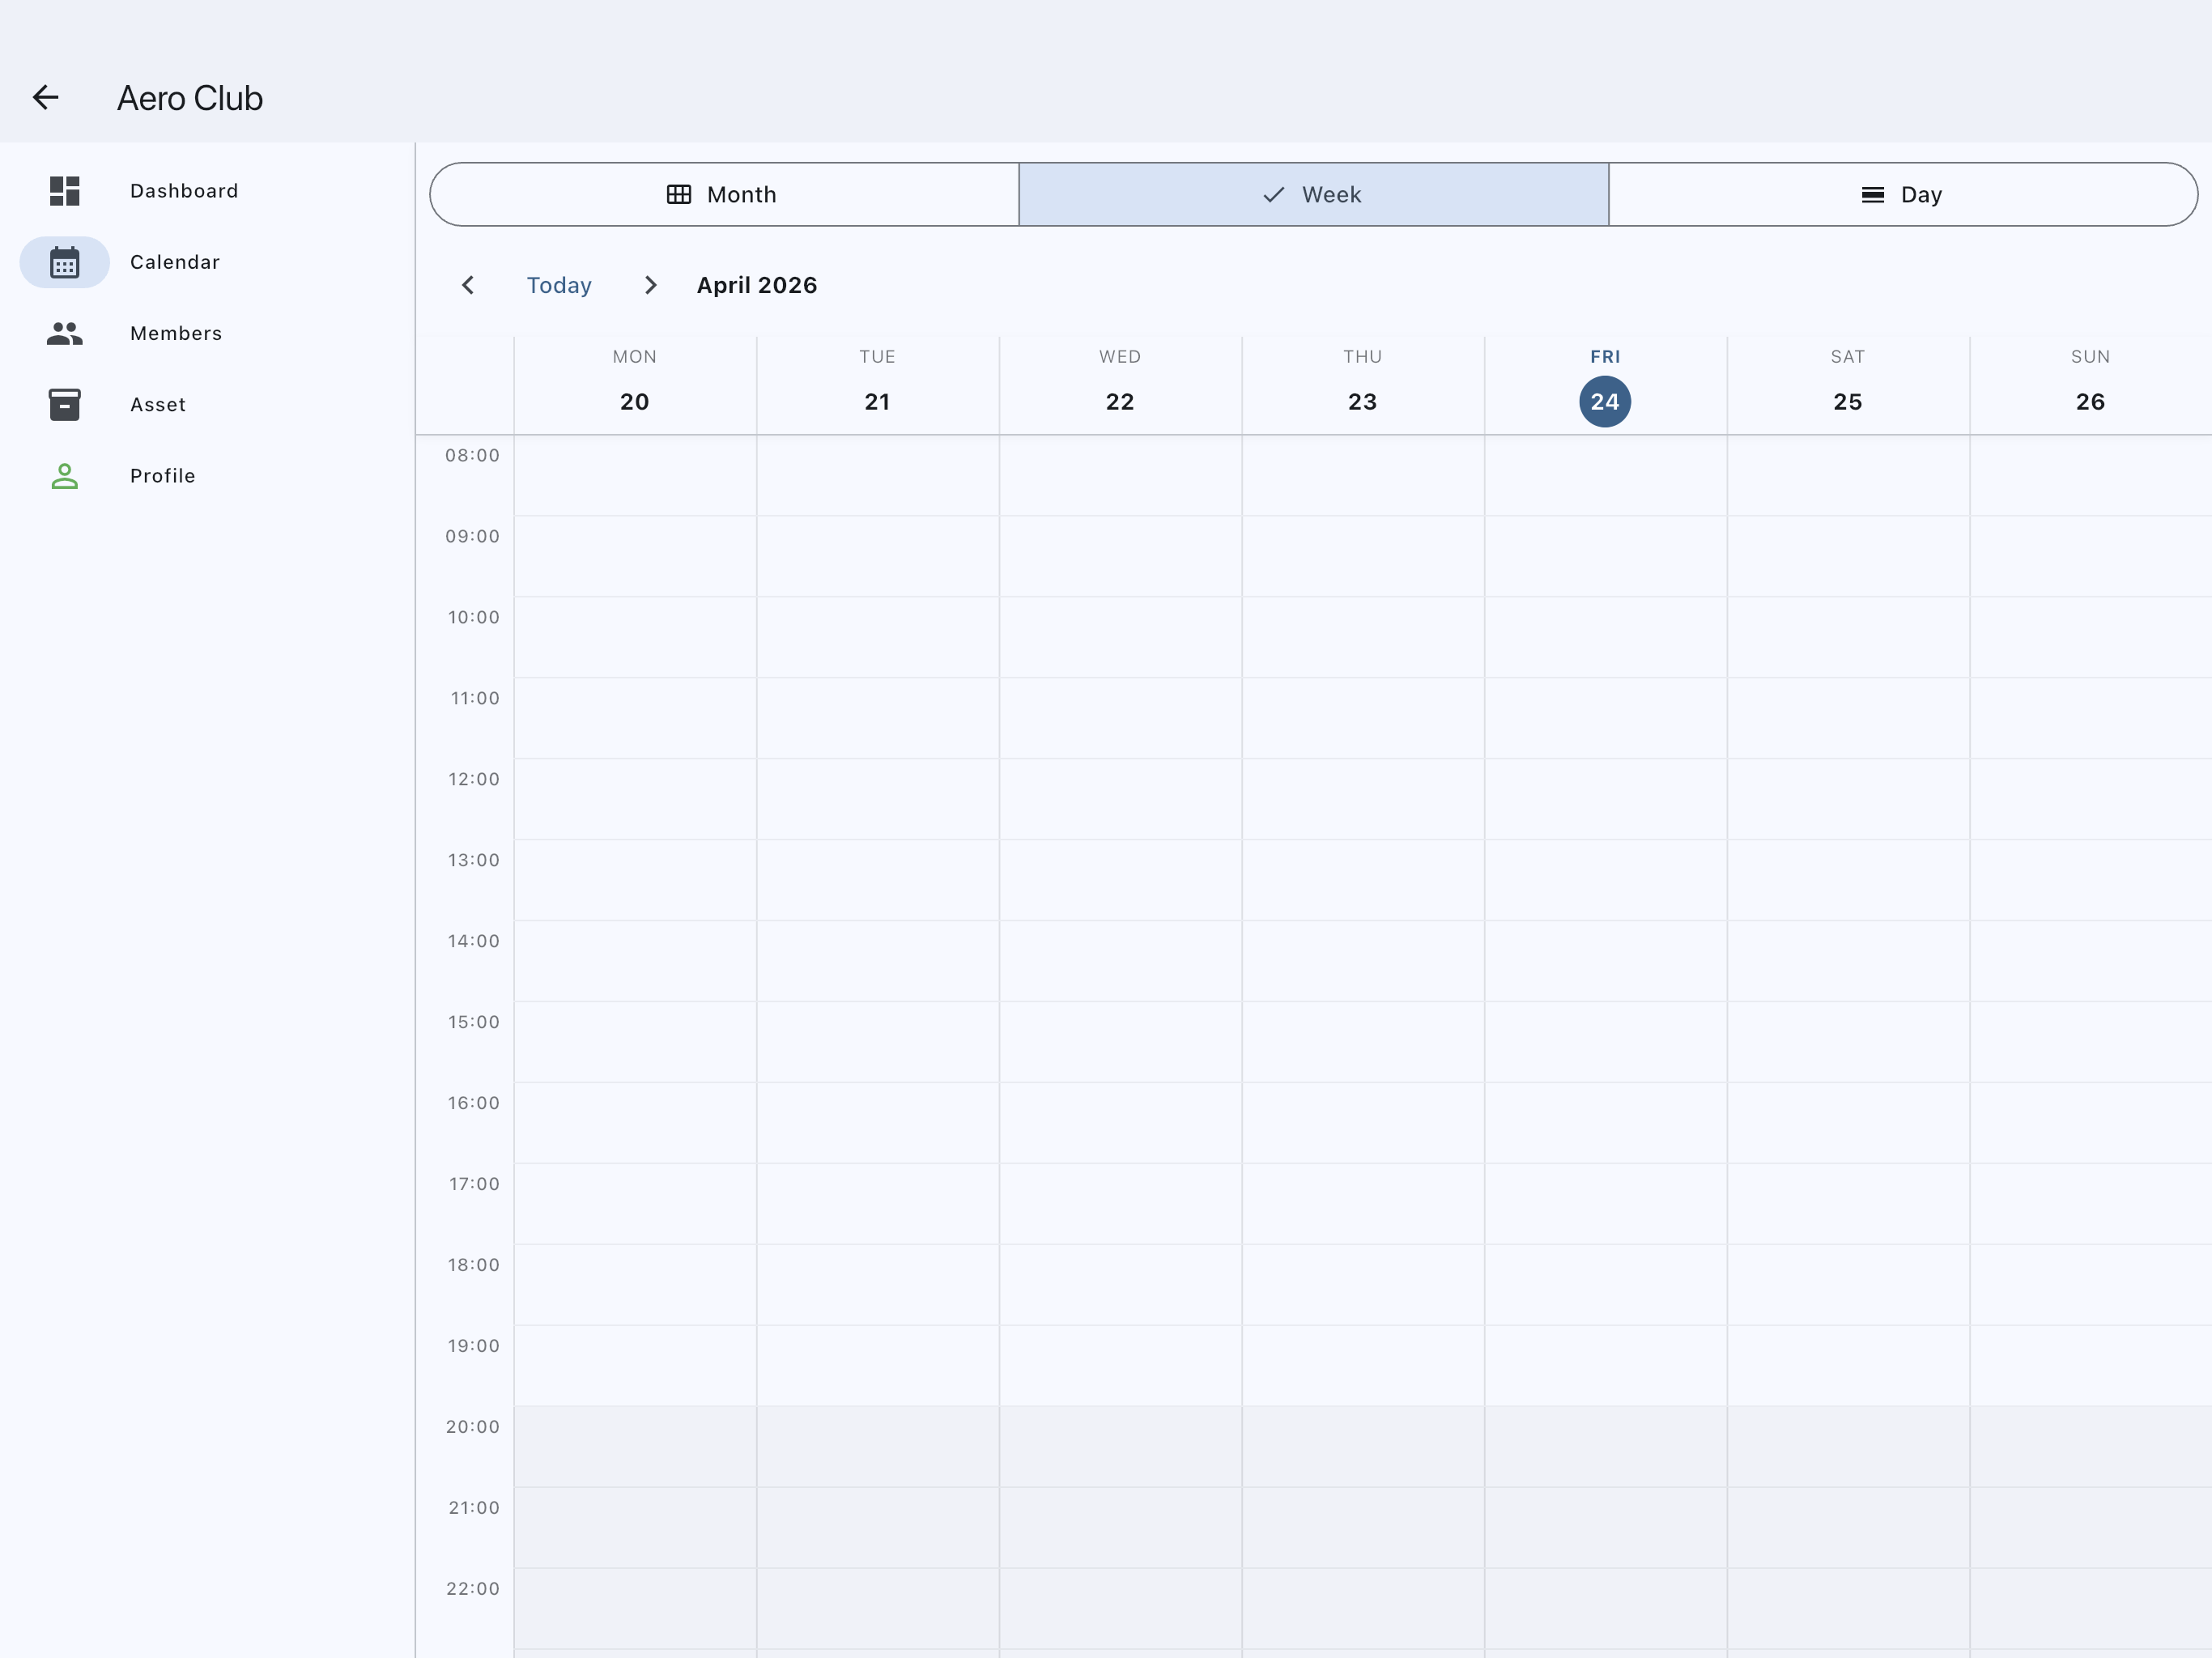
Task: Select the Asset label in the sidebar
Action: click(158, 404)
